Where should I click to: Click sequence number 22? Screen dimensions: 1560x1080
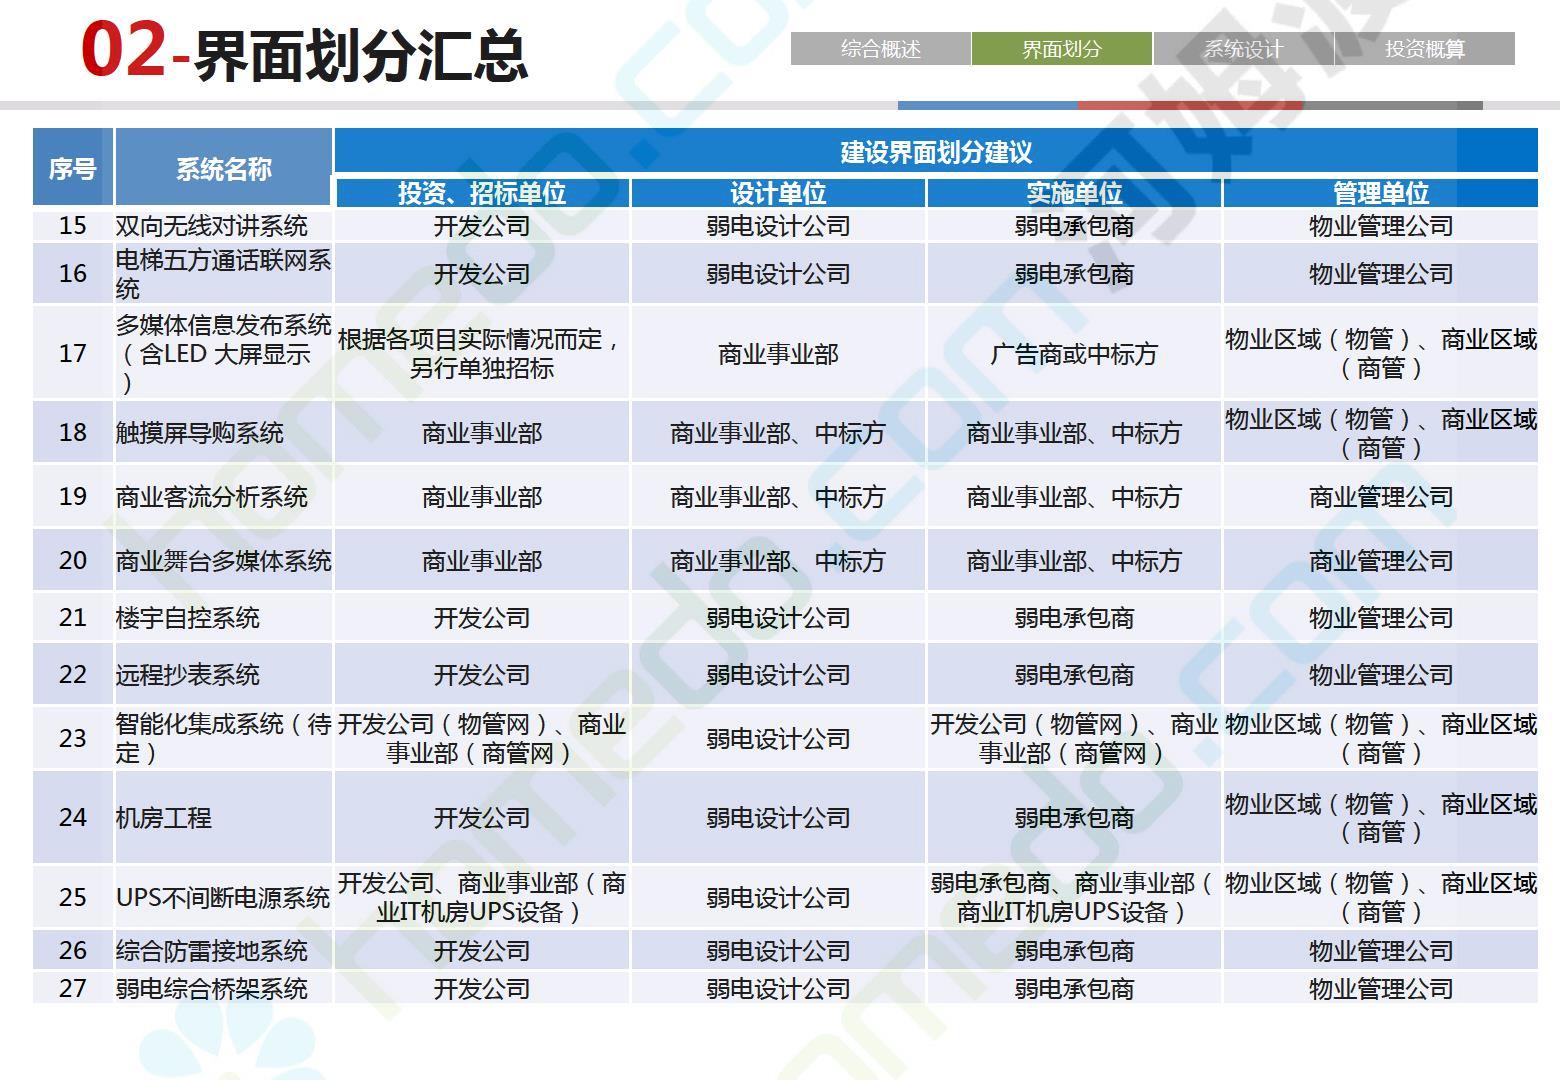pyautogui.click(x=73, y=675)
